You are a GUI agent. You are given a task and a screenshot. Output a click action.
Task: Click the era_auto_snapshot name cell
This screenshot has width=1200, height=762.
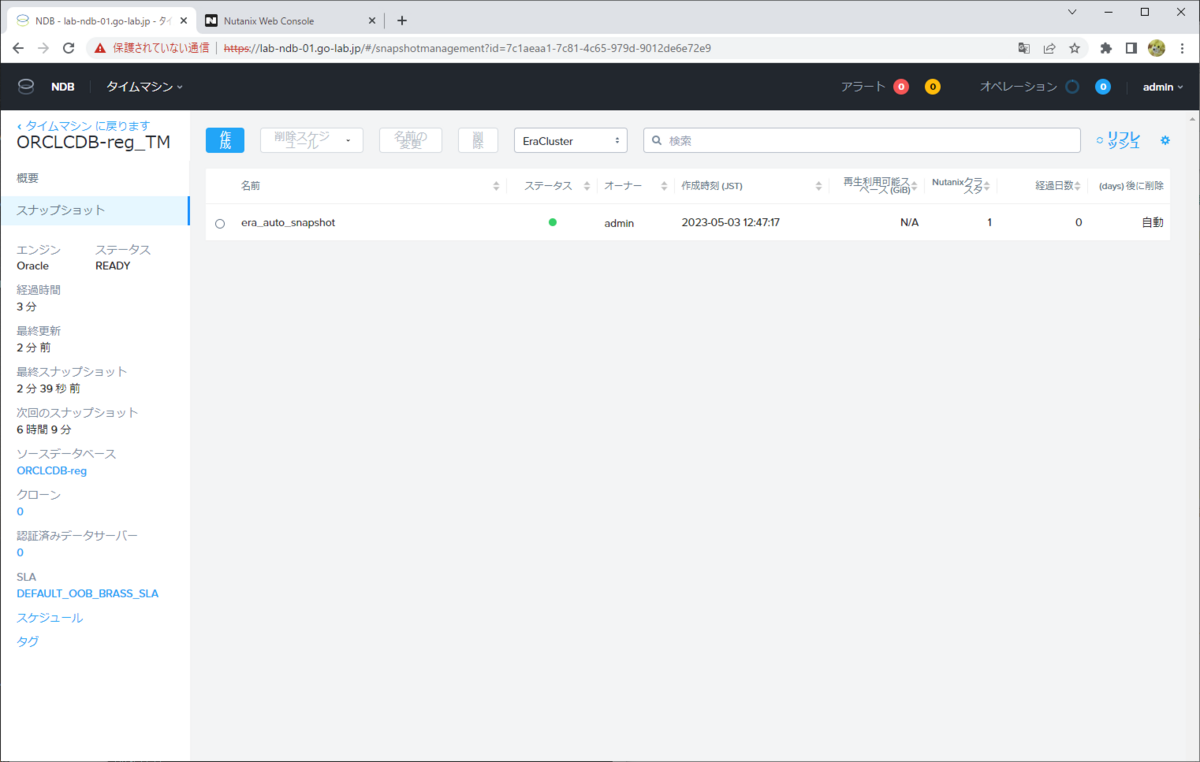tap(288, 222)
